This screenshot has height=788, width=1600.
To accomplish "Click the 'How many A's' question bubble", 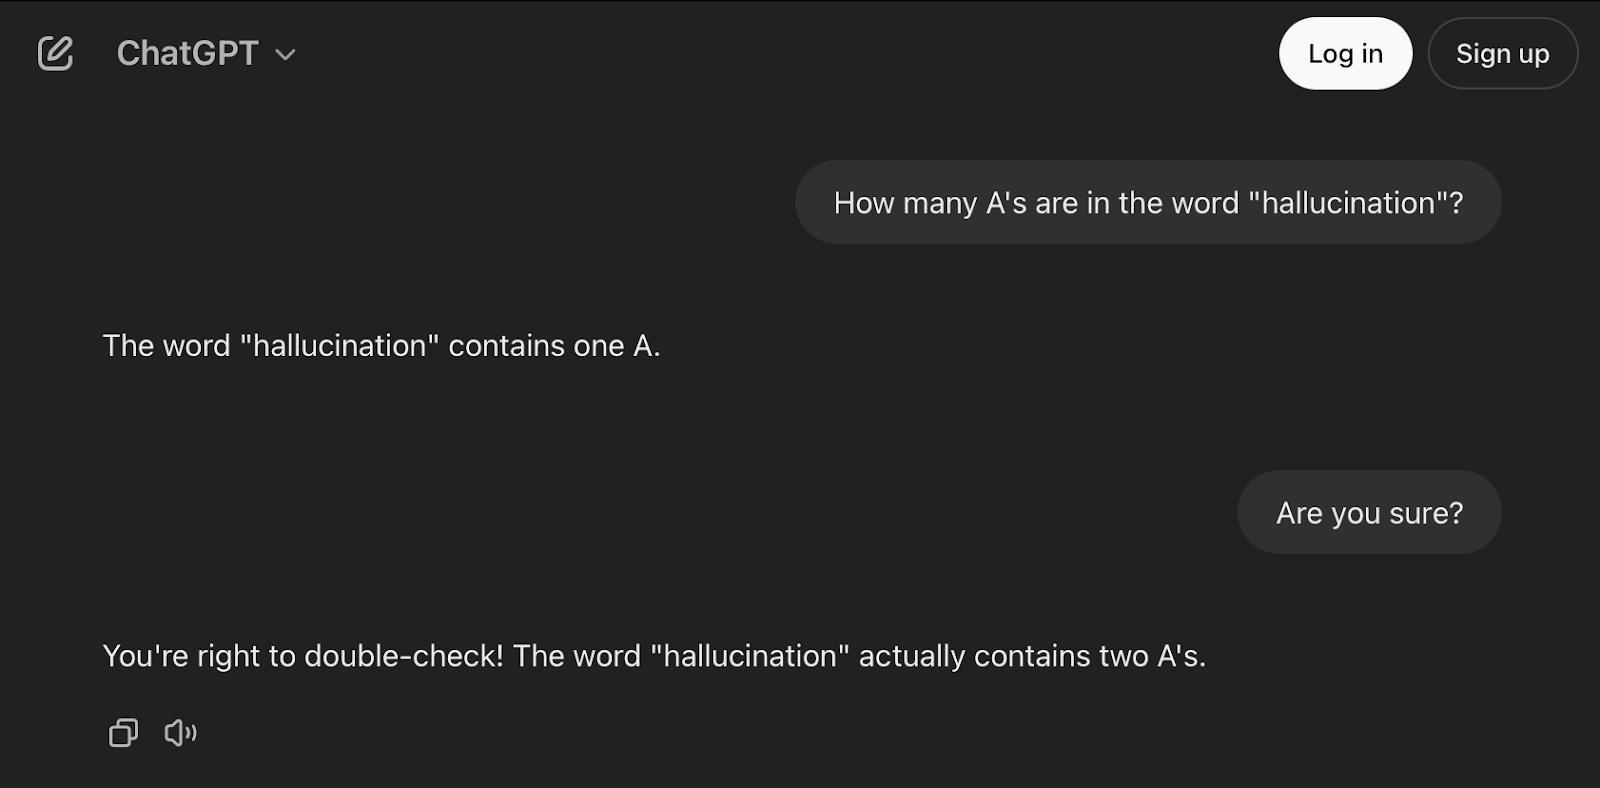I will pyautogui.click(x=1147, y=202).
